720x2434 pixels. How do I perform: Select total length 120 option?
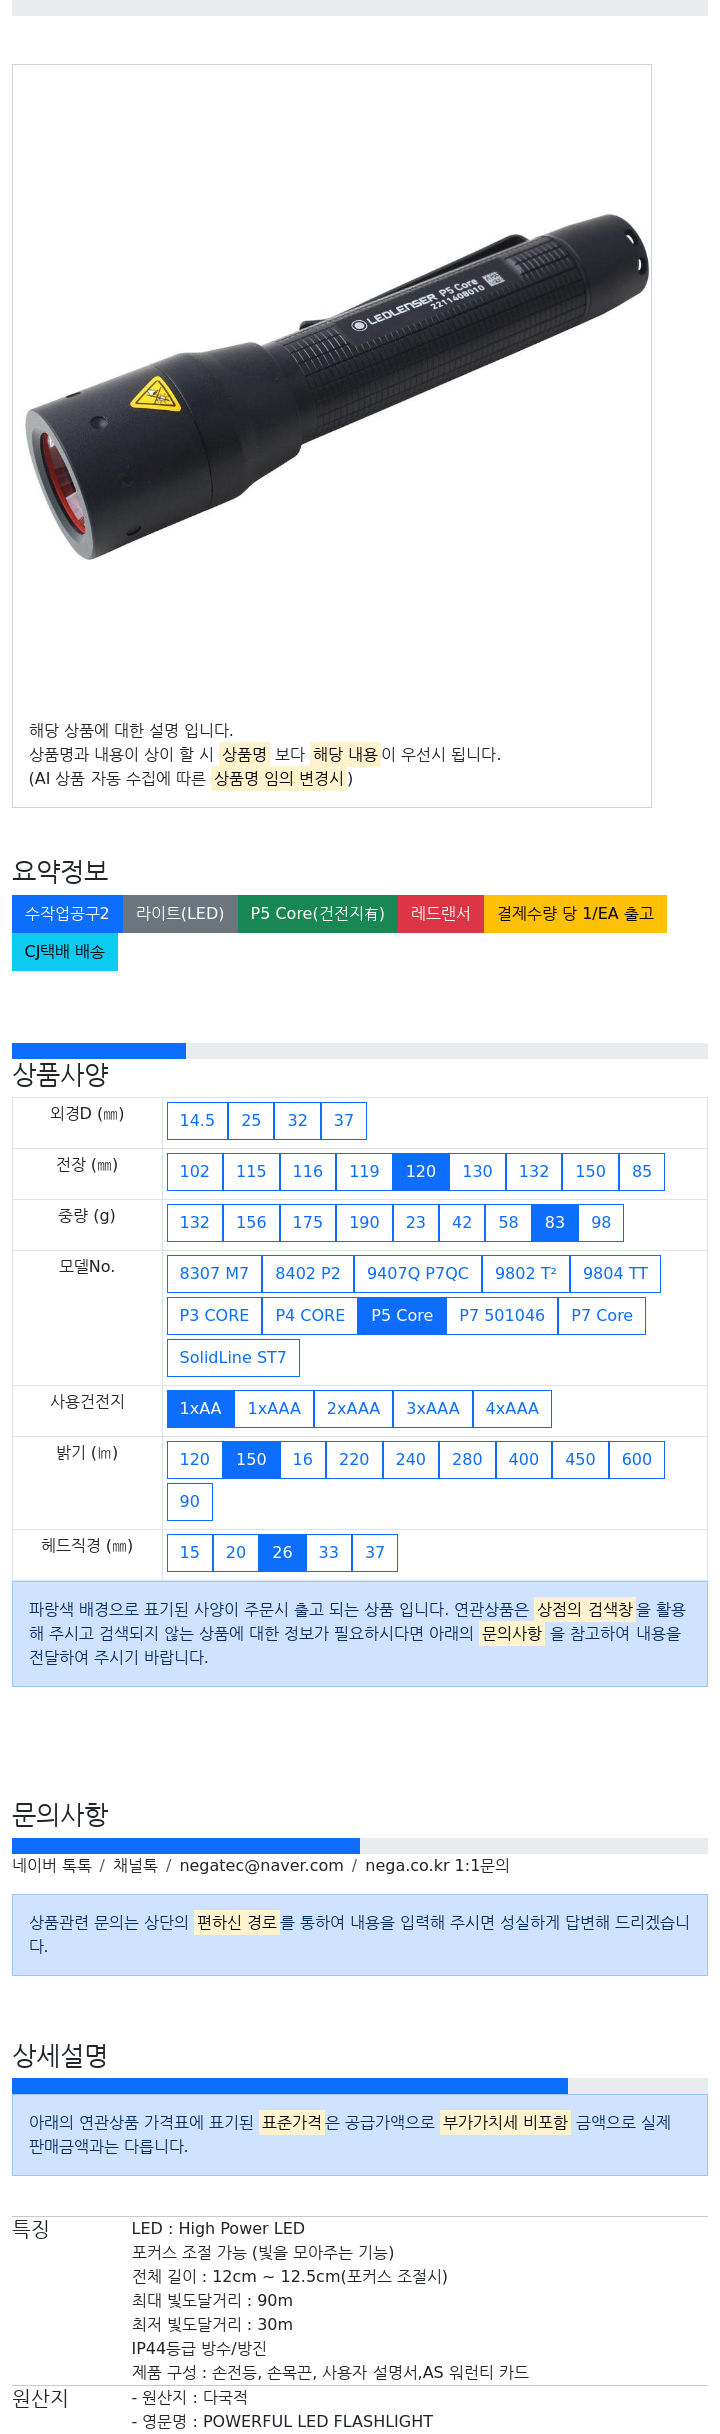421,1172
